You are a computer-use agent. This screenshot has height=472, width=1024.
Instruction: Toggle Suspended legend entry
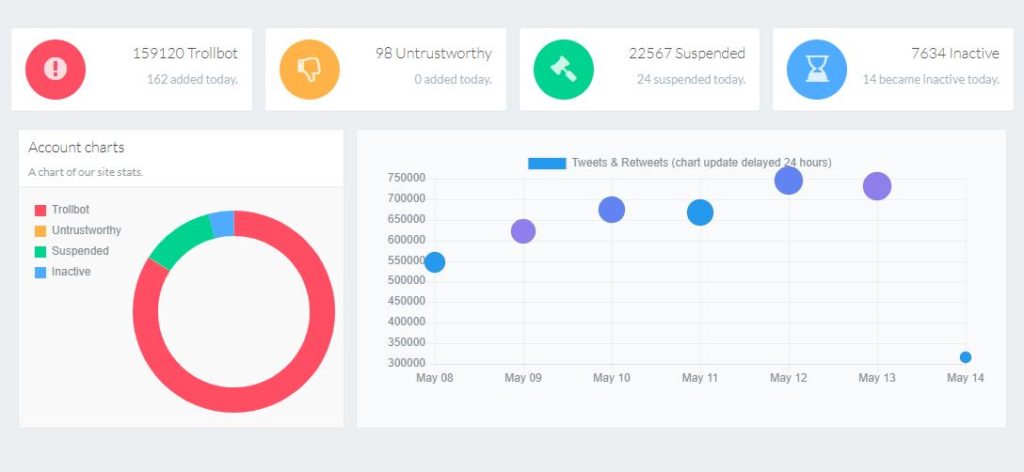(x=72, y=251)
